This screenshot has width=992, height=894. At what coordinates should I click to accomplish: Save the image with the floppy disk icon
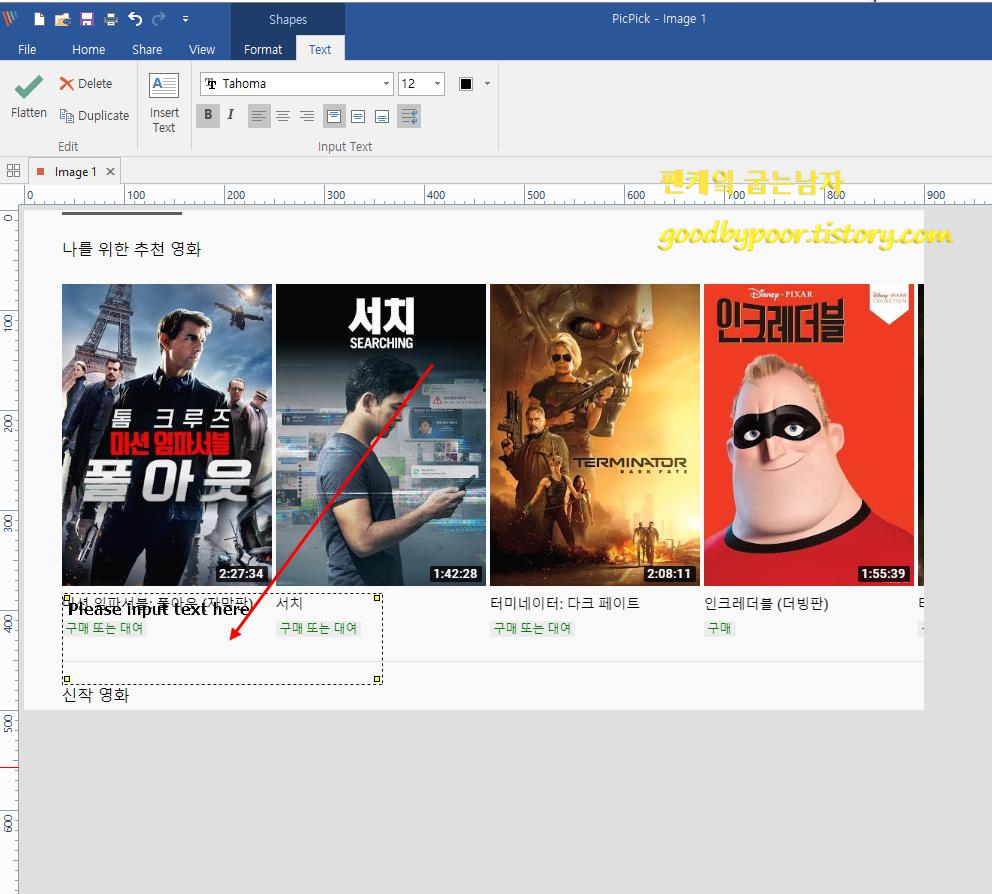pos(87,19)
